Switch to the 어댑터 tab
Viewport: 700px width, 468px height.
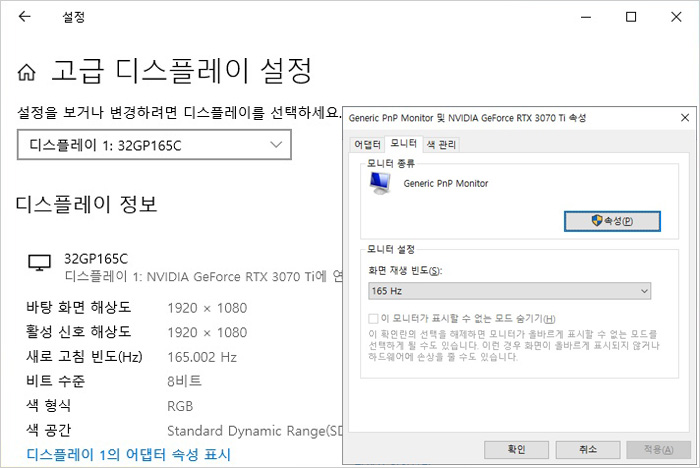[368, 144]
